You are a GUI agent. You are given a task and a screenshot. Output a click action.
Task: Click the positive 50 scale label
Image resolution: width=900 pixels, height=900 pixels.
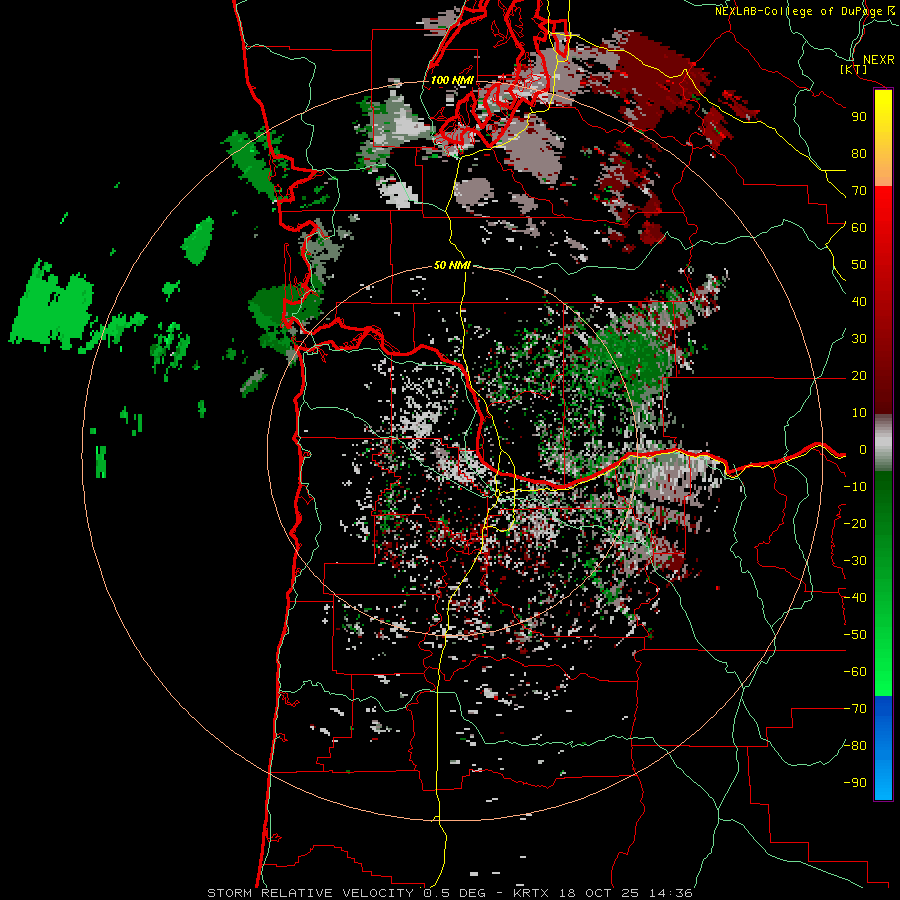(x=859, y=265)
